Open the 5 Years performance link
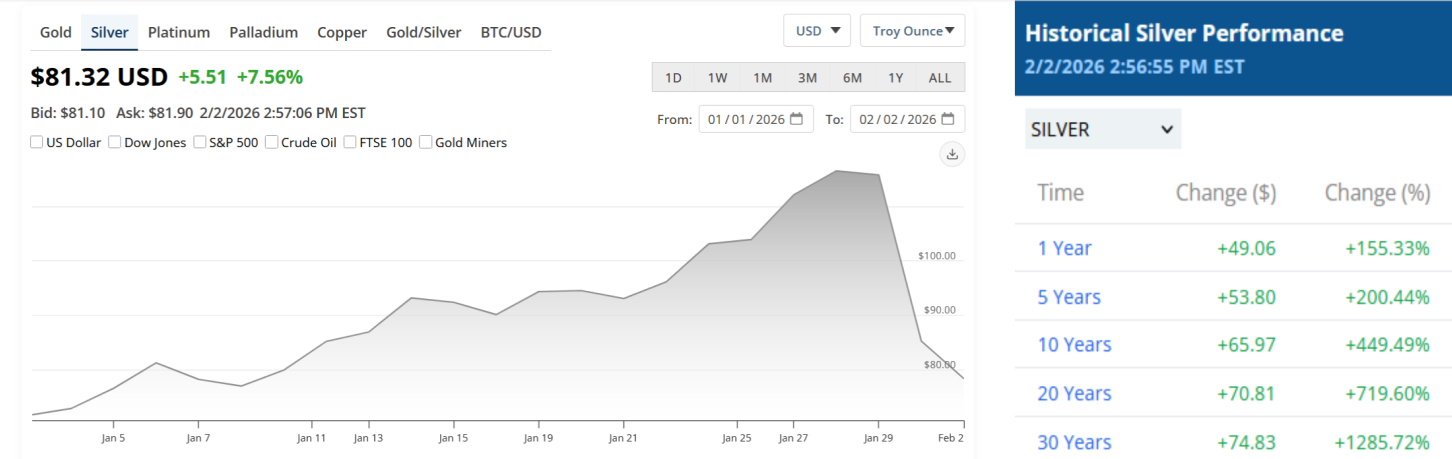The width and height of the screenshot is (1452, 459). 1069,297
